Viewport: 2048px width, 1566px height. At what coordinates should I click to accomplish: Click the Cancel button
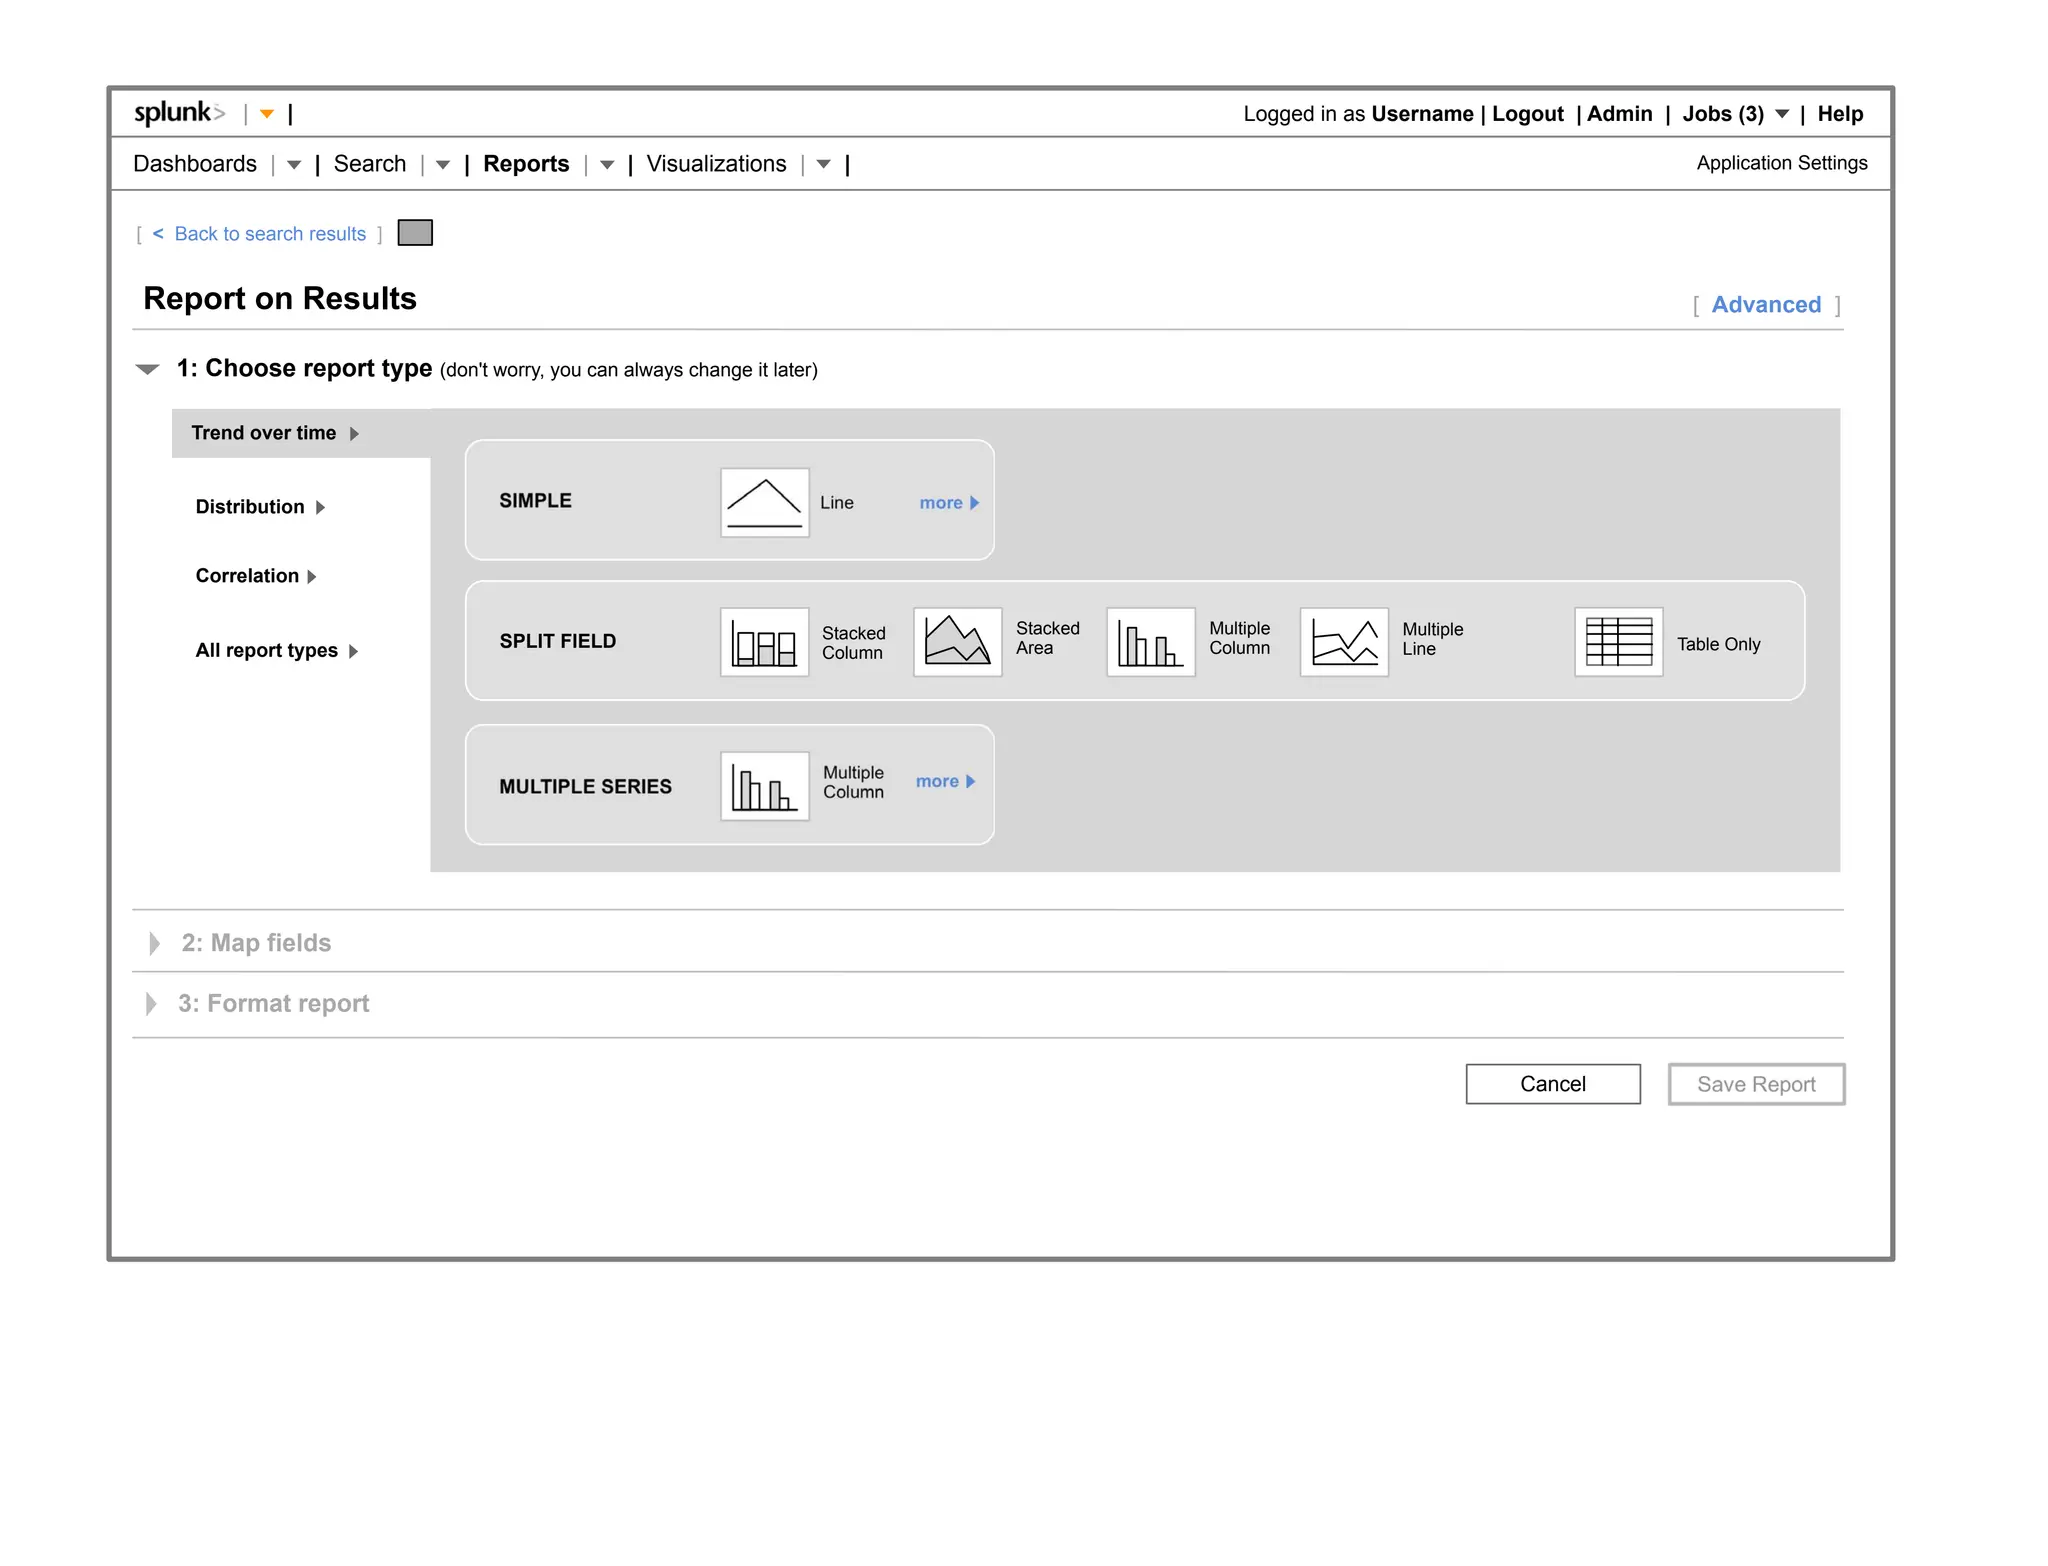click(x=1553, y=1084)
